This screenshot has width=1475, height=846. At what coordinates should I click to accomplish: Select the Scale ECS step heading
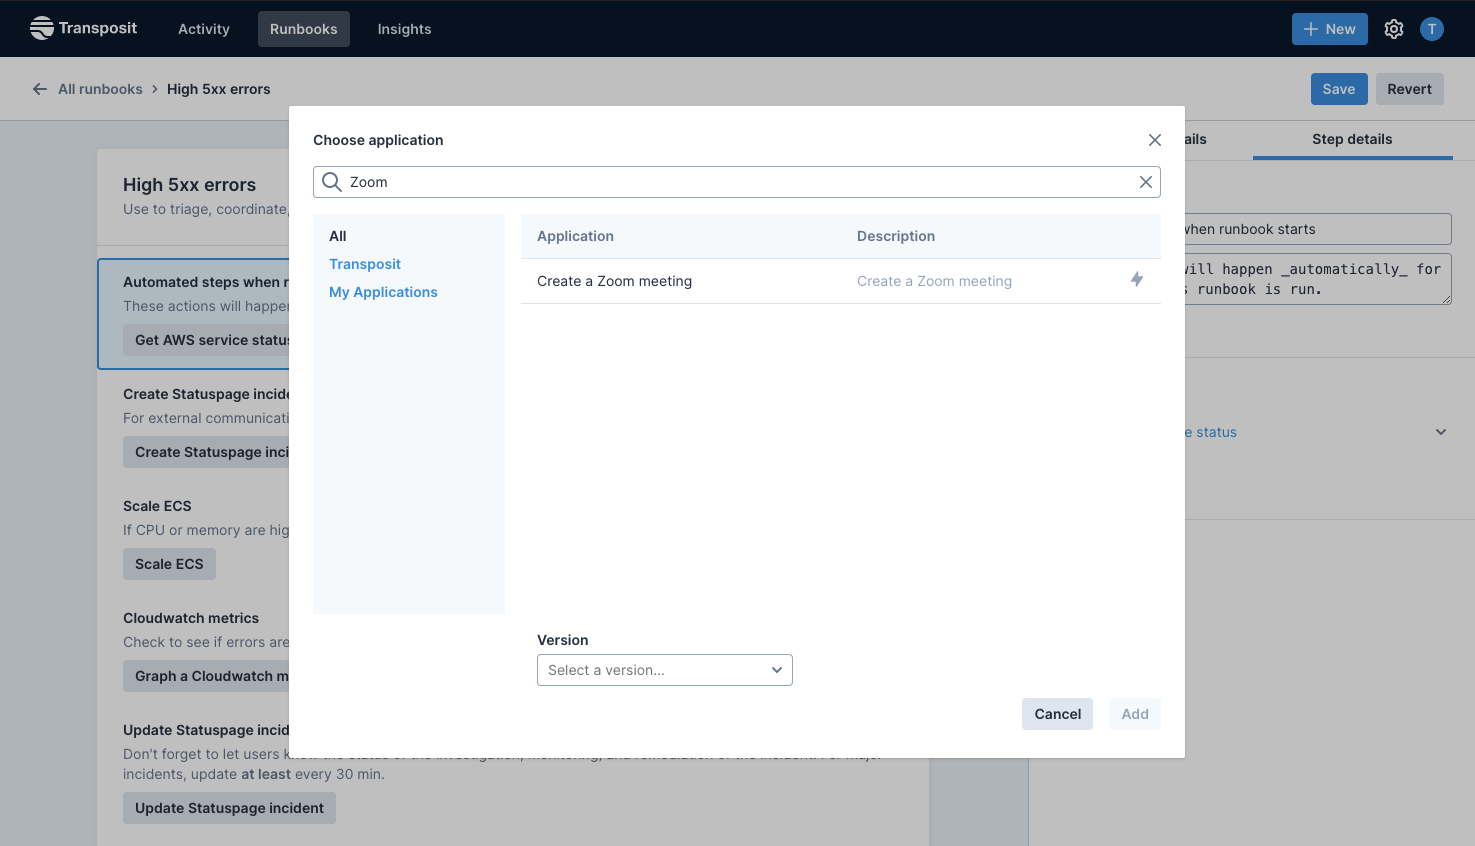(x=157, y=506)
